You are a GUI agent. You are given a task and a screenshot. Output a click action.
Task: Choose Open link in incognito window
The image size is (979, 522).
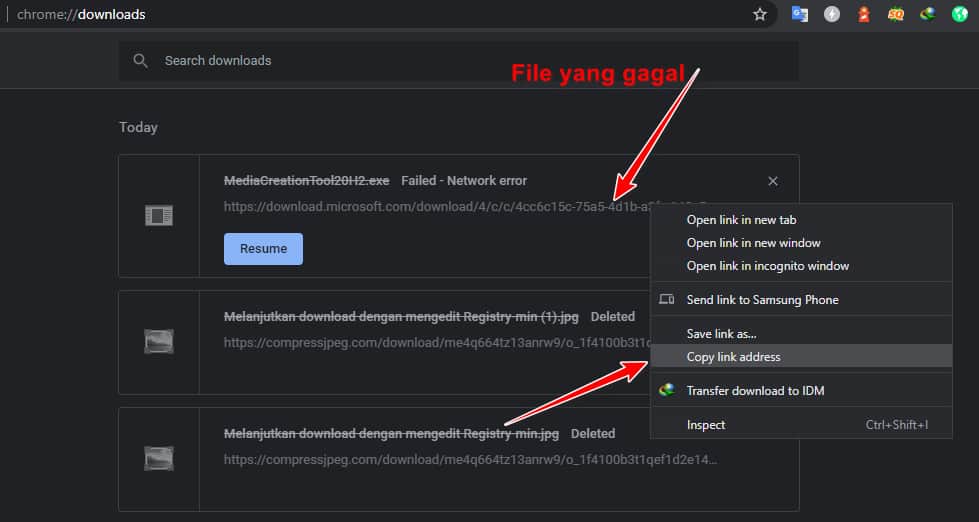pos(801,266)
